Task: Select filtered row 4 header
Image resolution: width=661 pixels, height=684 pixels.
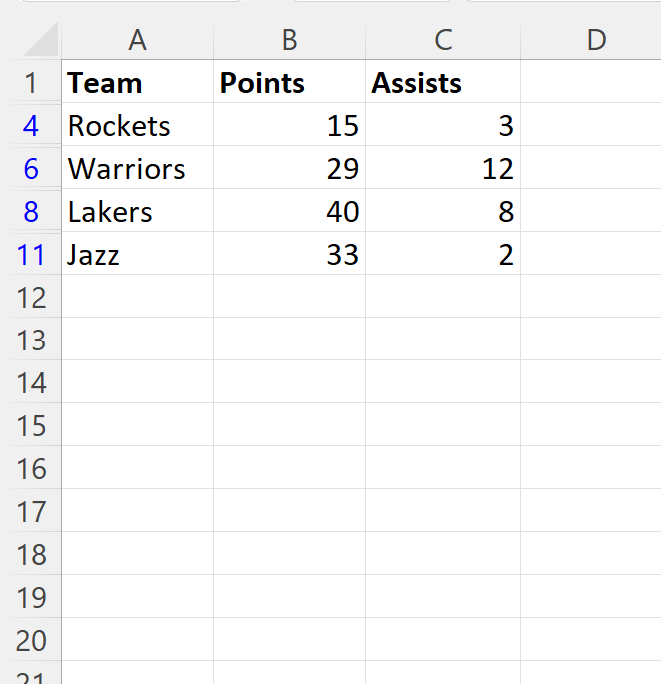Action: [31, 126]
